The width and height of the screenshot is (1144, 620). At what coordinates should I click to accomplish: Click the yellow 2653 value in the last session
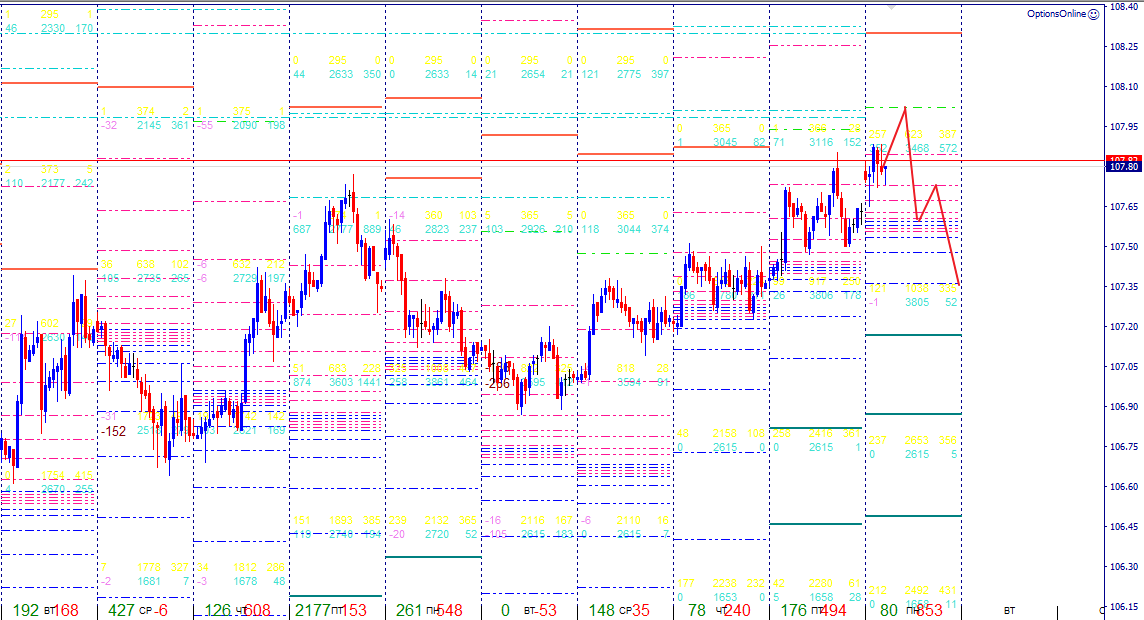click(917, 440)
